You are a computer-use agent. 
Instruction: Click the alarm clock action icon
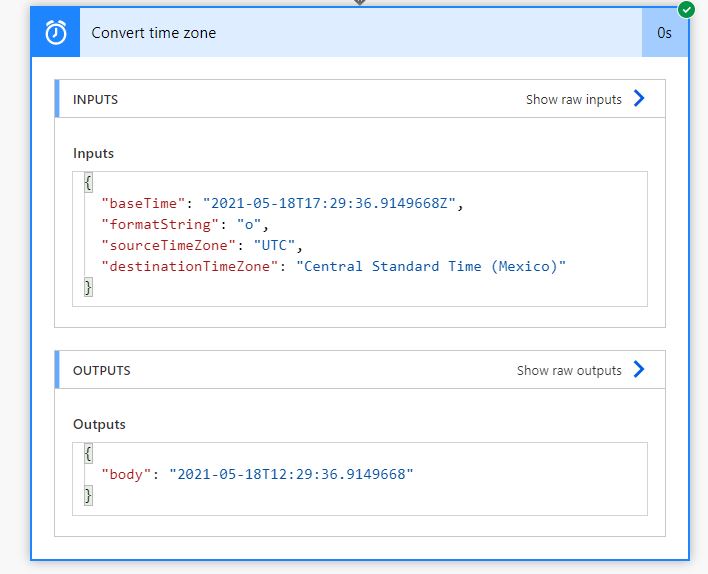point(56,33)
